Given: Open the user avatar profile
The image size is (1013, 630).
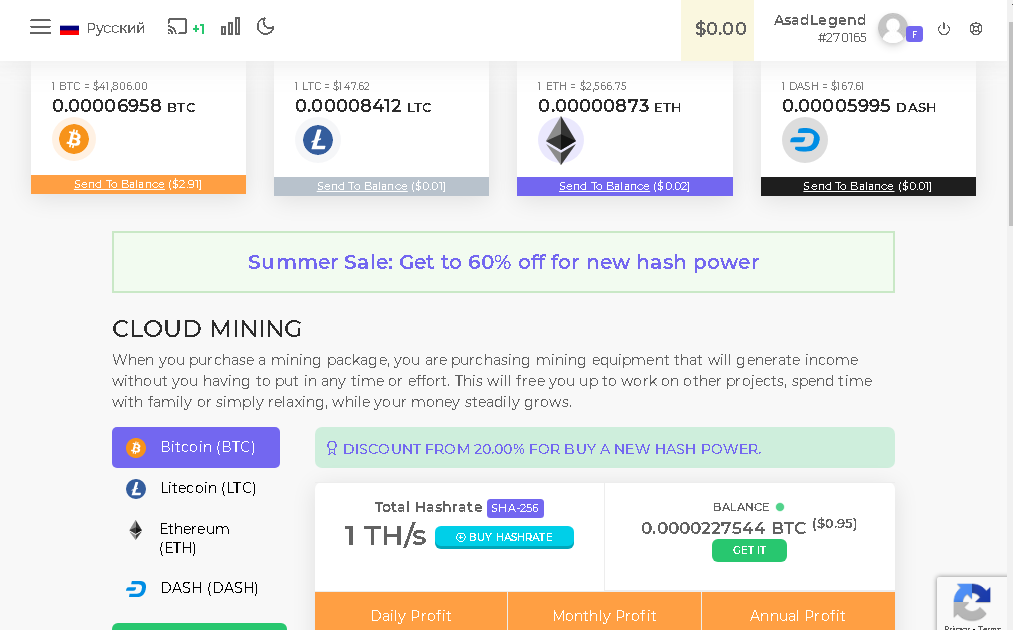Looking at the screenshot, I should 893,28.
